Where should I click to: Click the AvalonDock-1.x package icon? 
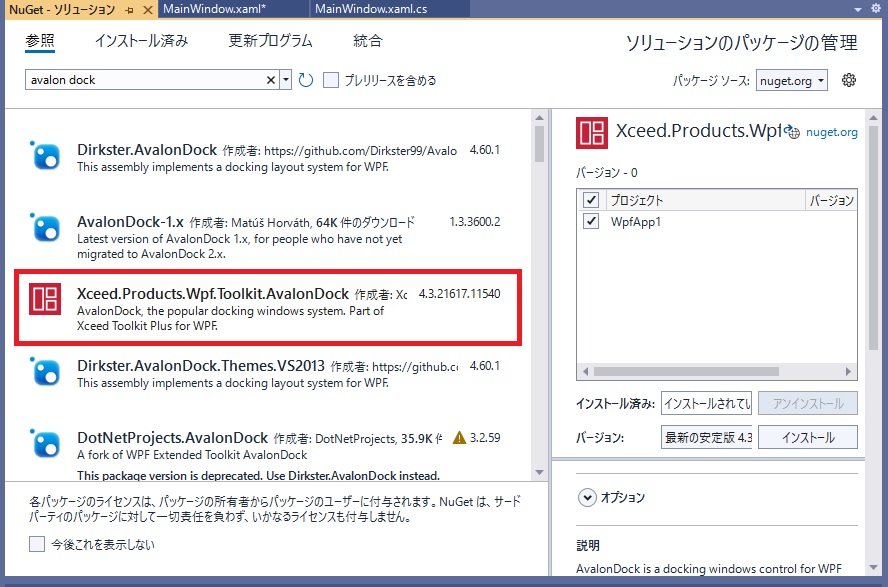click(45, 228)
